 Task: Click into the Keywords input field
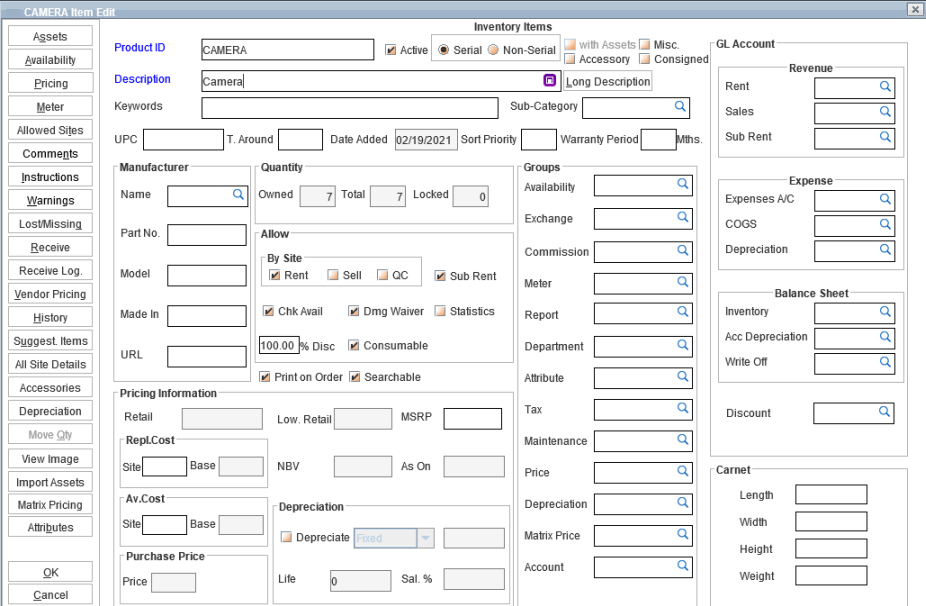coord(349,107)
